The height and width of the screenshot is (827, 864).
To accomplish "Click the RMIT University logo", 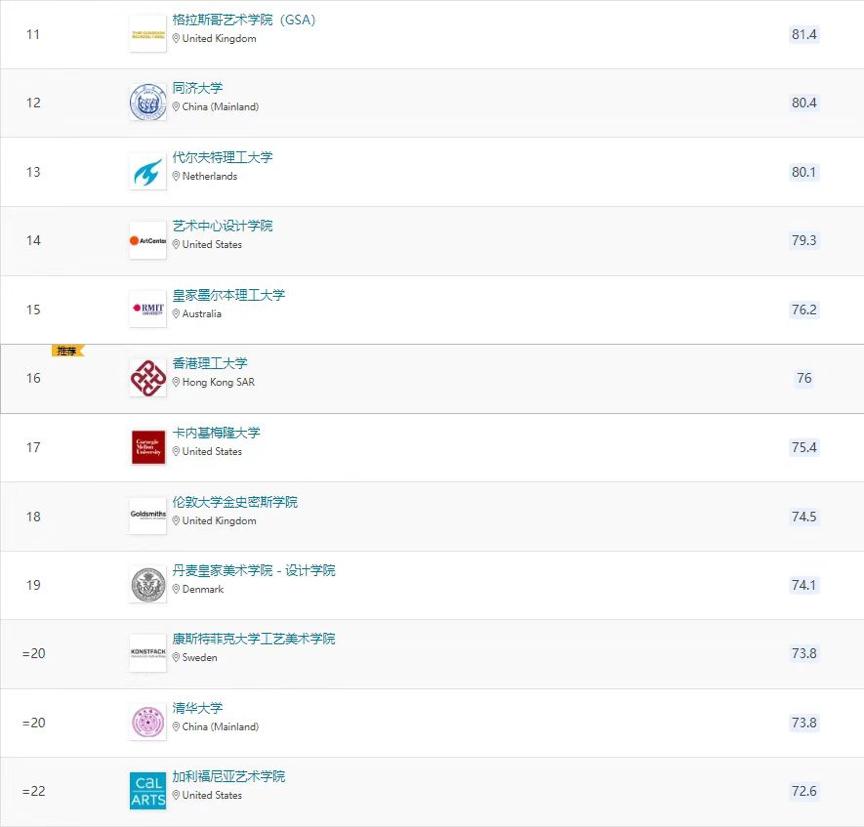I will click(148, 309).
